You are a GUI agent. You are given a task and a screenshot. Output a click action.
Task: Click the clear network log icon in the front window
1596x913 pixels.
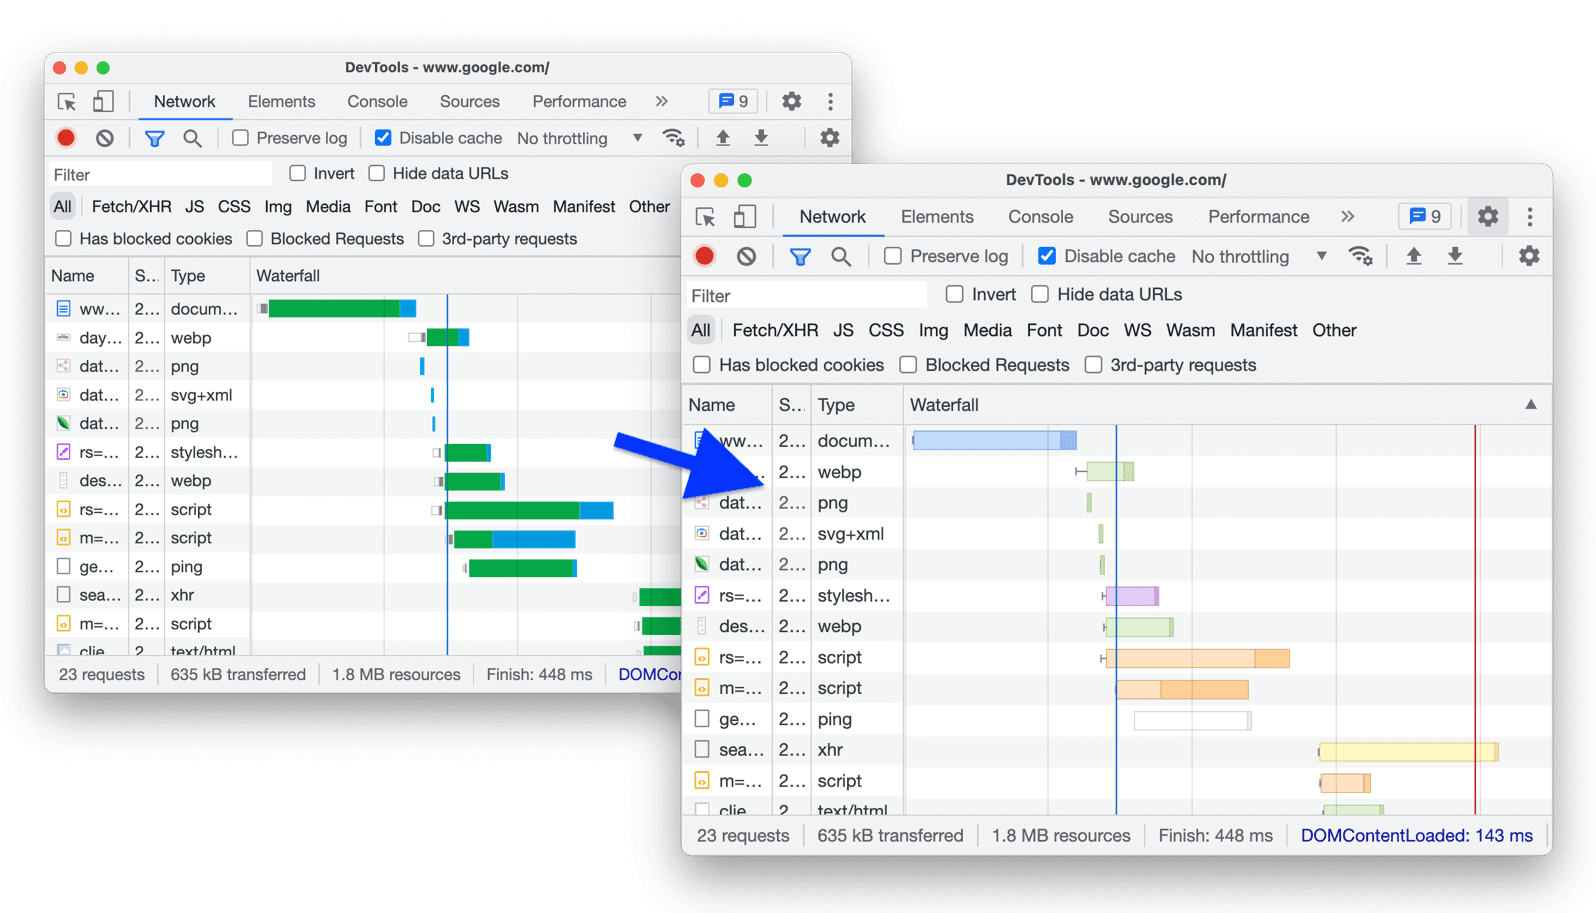click(x=746, y=256)
